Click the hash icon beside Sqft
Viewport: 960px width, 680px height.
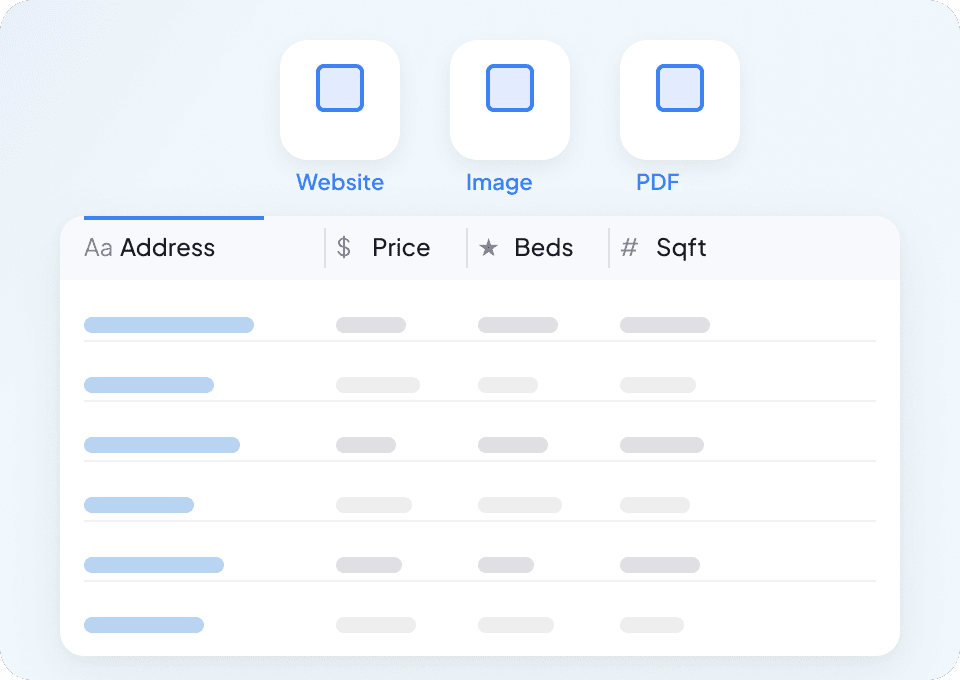[x=629, y=248]
